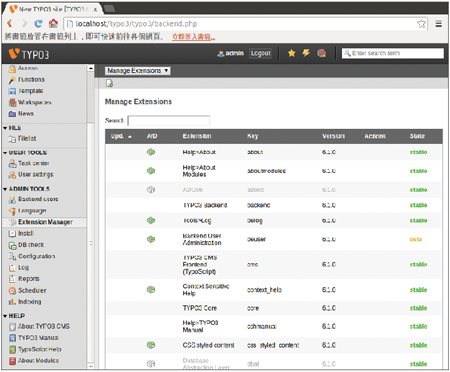Deactivate Backend User Administration extension
The width and height of the screenshot is (450, 372).
coord(151,239)
